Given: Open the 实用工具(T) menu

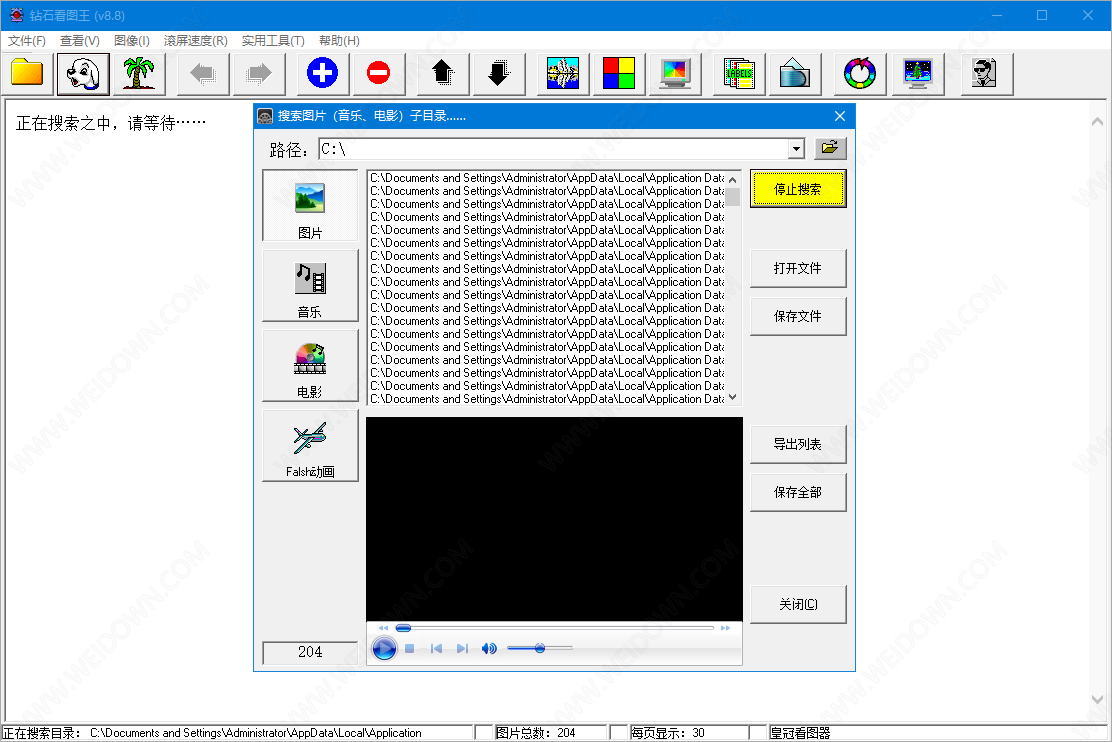Looking at the screenshot, I should point(273,40).
